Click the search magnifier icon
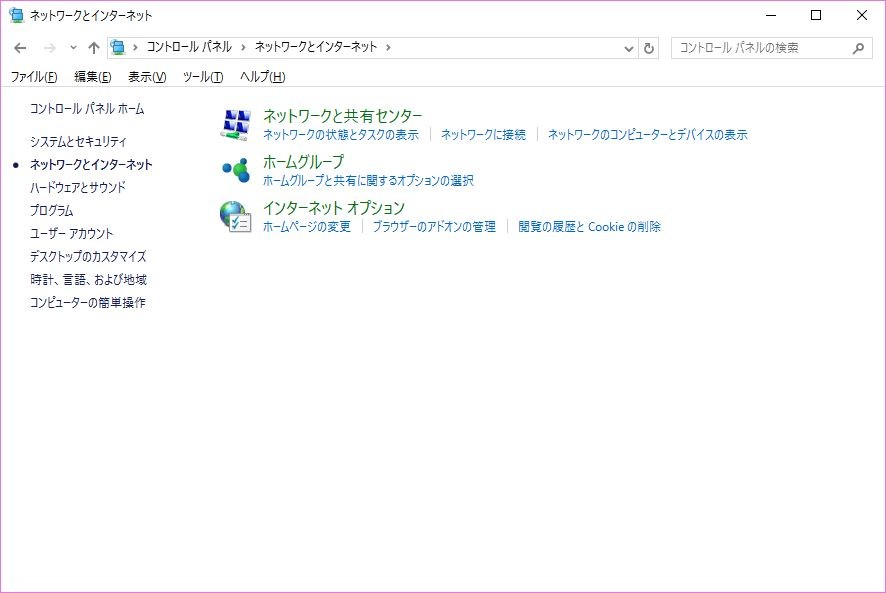The height and width of the screenshot is (593, 886). pyautogui.click(x=859, y=48)
